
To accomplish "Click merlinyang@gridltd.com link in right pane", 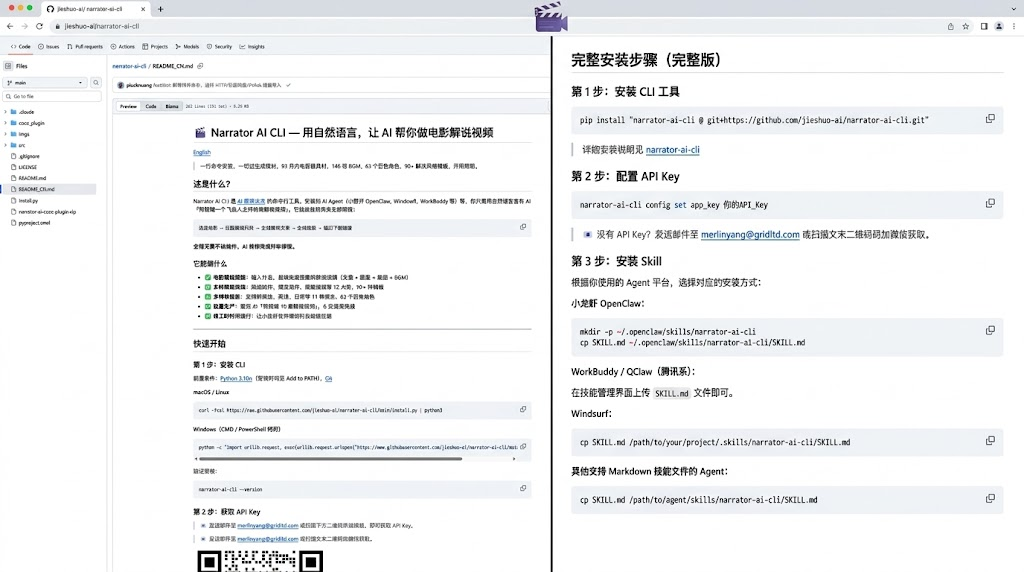I will pos(750,234).
